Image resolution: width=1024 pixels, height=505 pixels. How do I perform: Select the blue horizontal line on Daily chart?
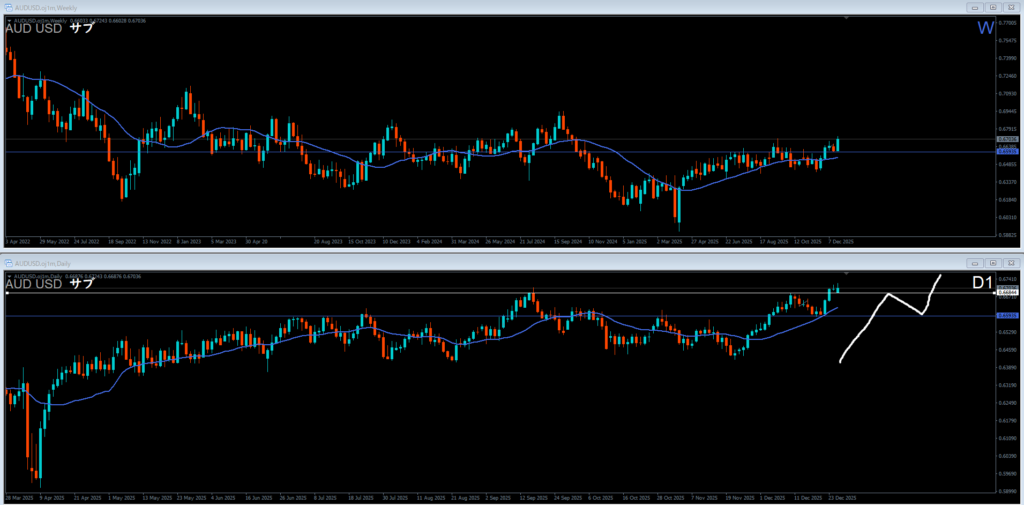(400, 316)
